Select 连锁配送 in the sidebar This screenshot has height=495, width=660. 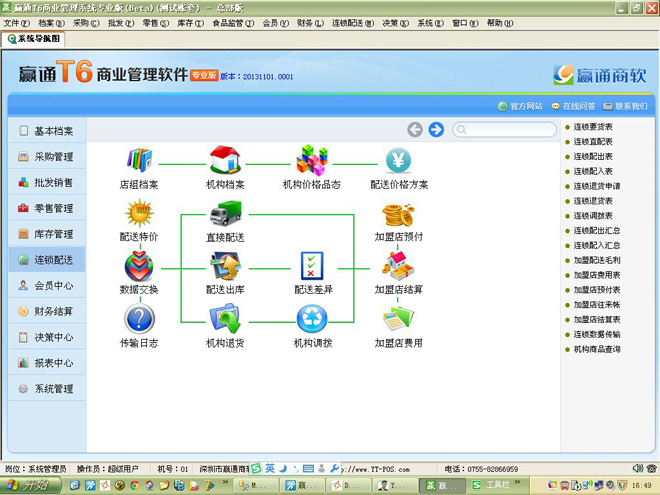click(46, 260)
